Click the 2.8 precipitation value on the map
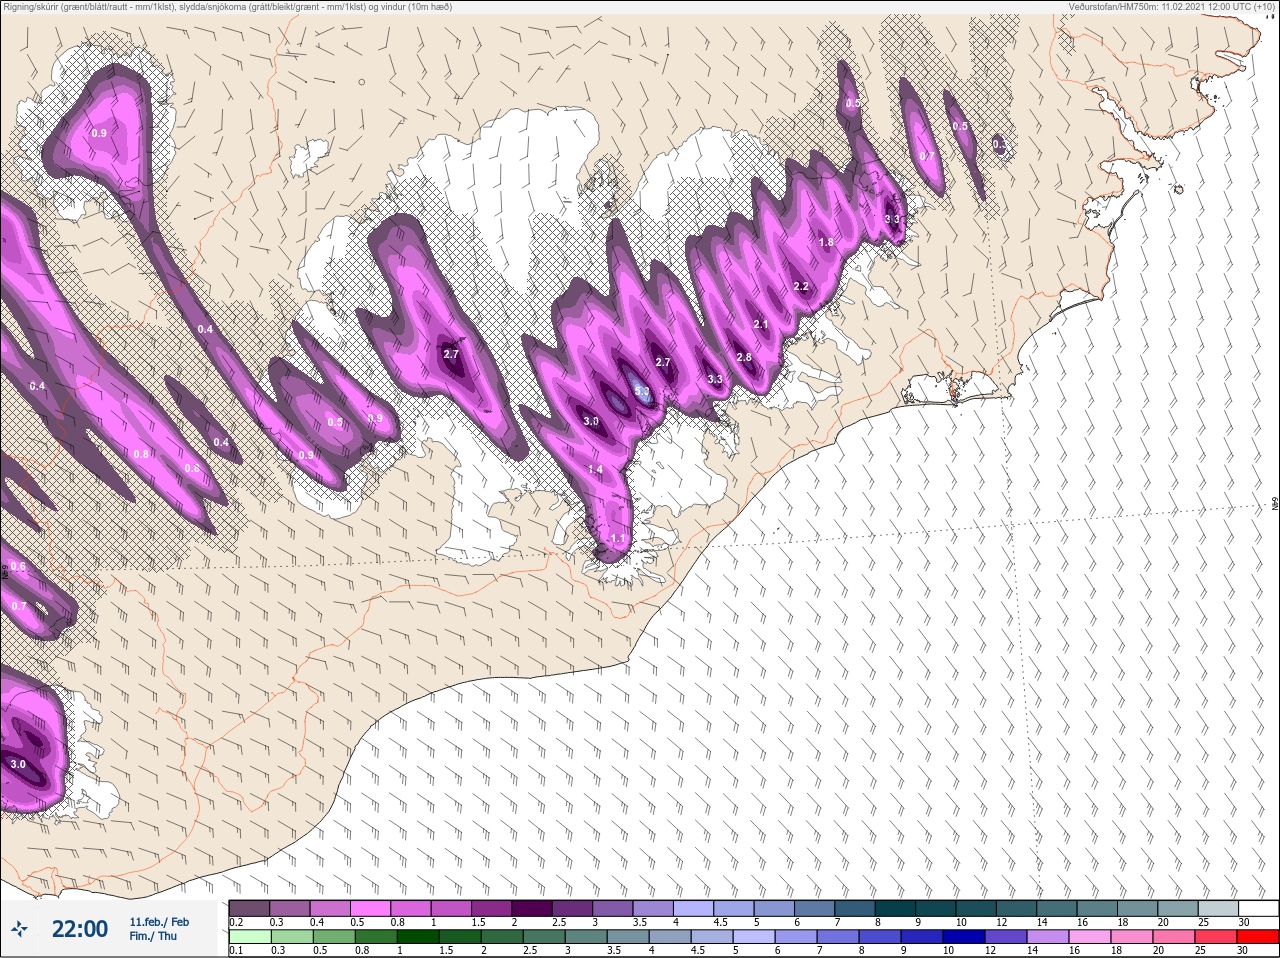 pos(744,357)
